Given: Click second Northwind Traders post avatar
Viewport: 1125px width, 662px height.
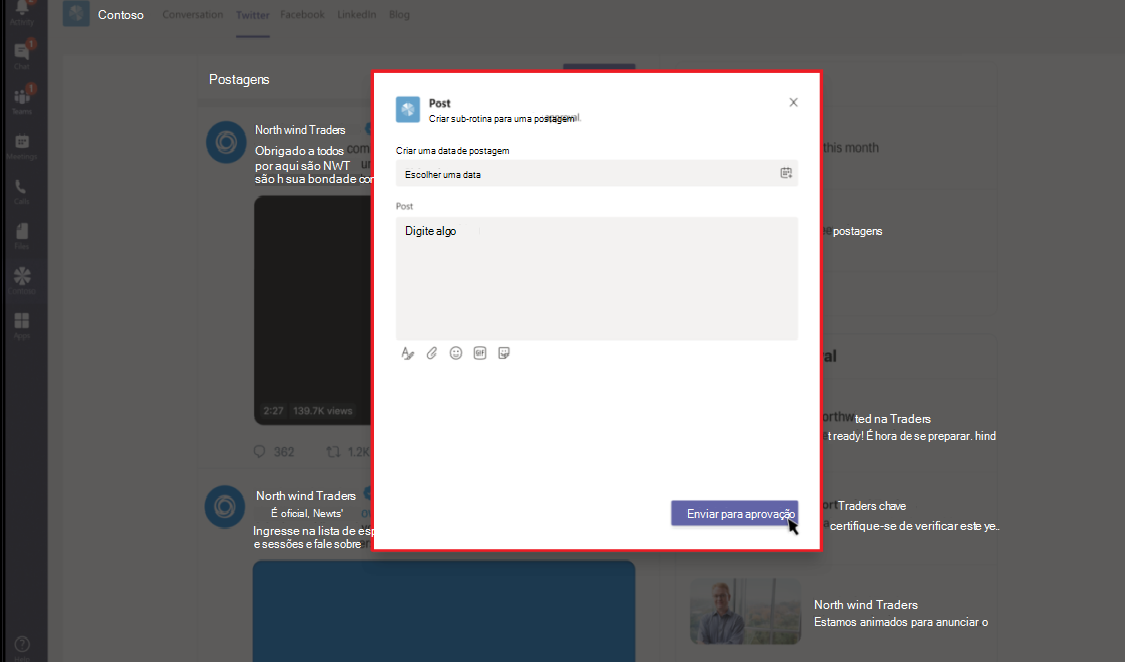Looking at the screenshot, I should (225, 506).
